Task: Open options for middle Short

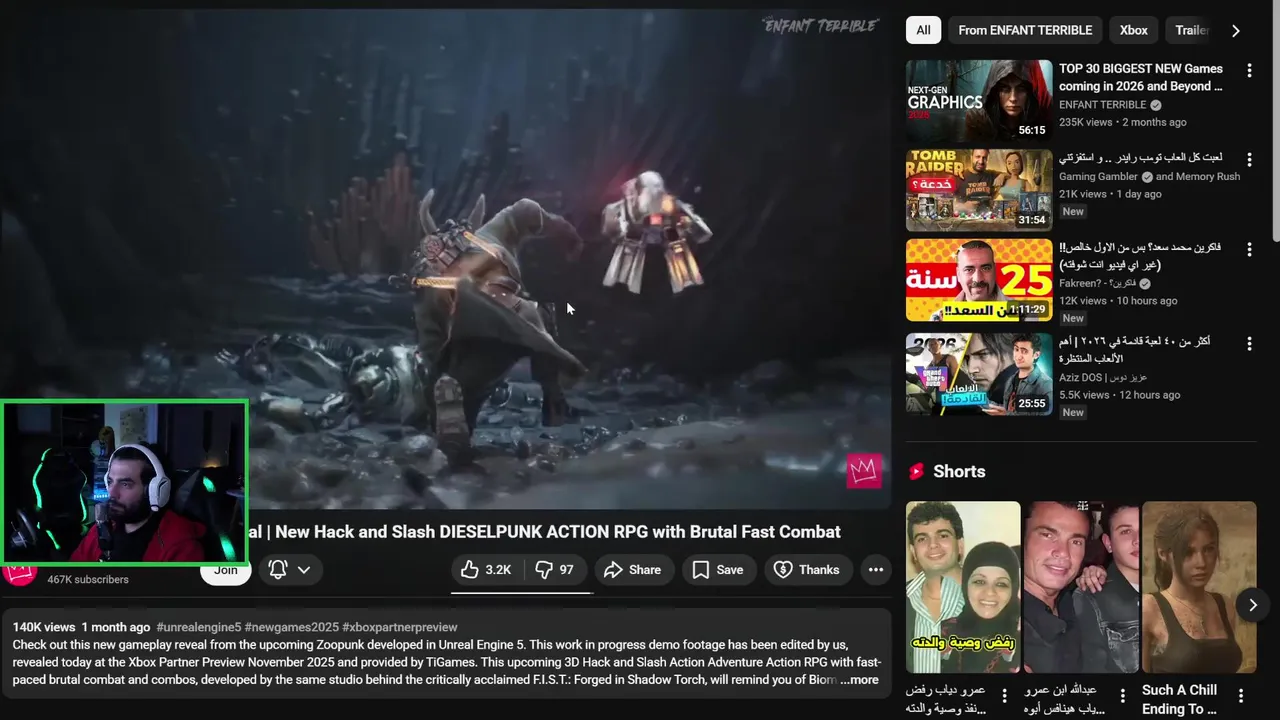Action: coord(1122,696)
